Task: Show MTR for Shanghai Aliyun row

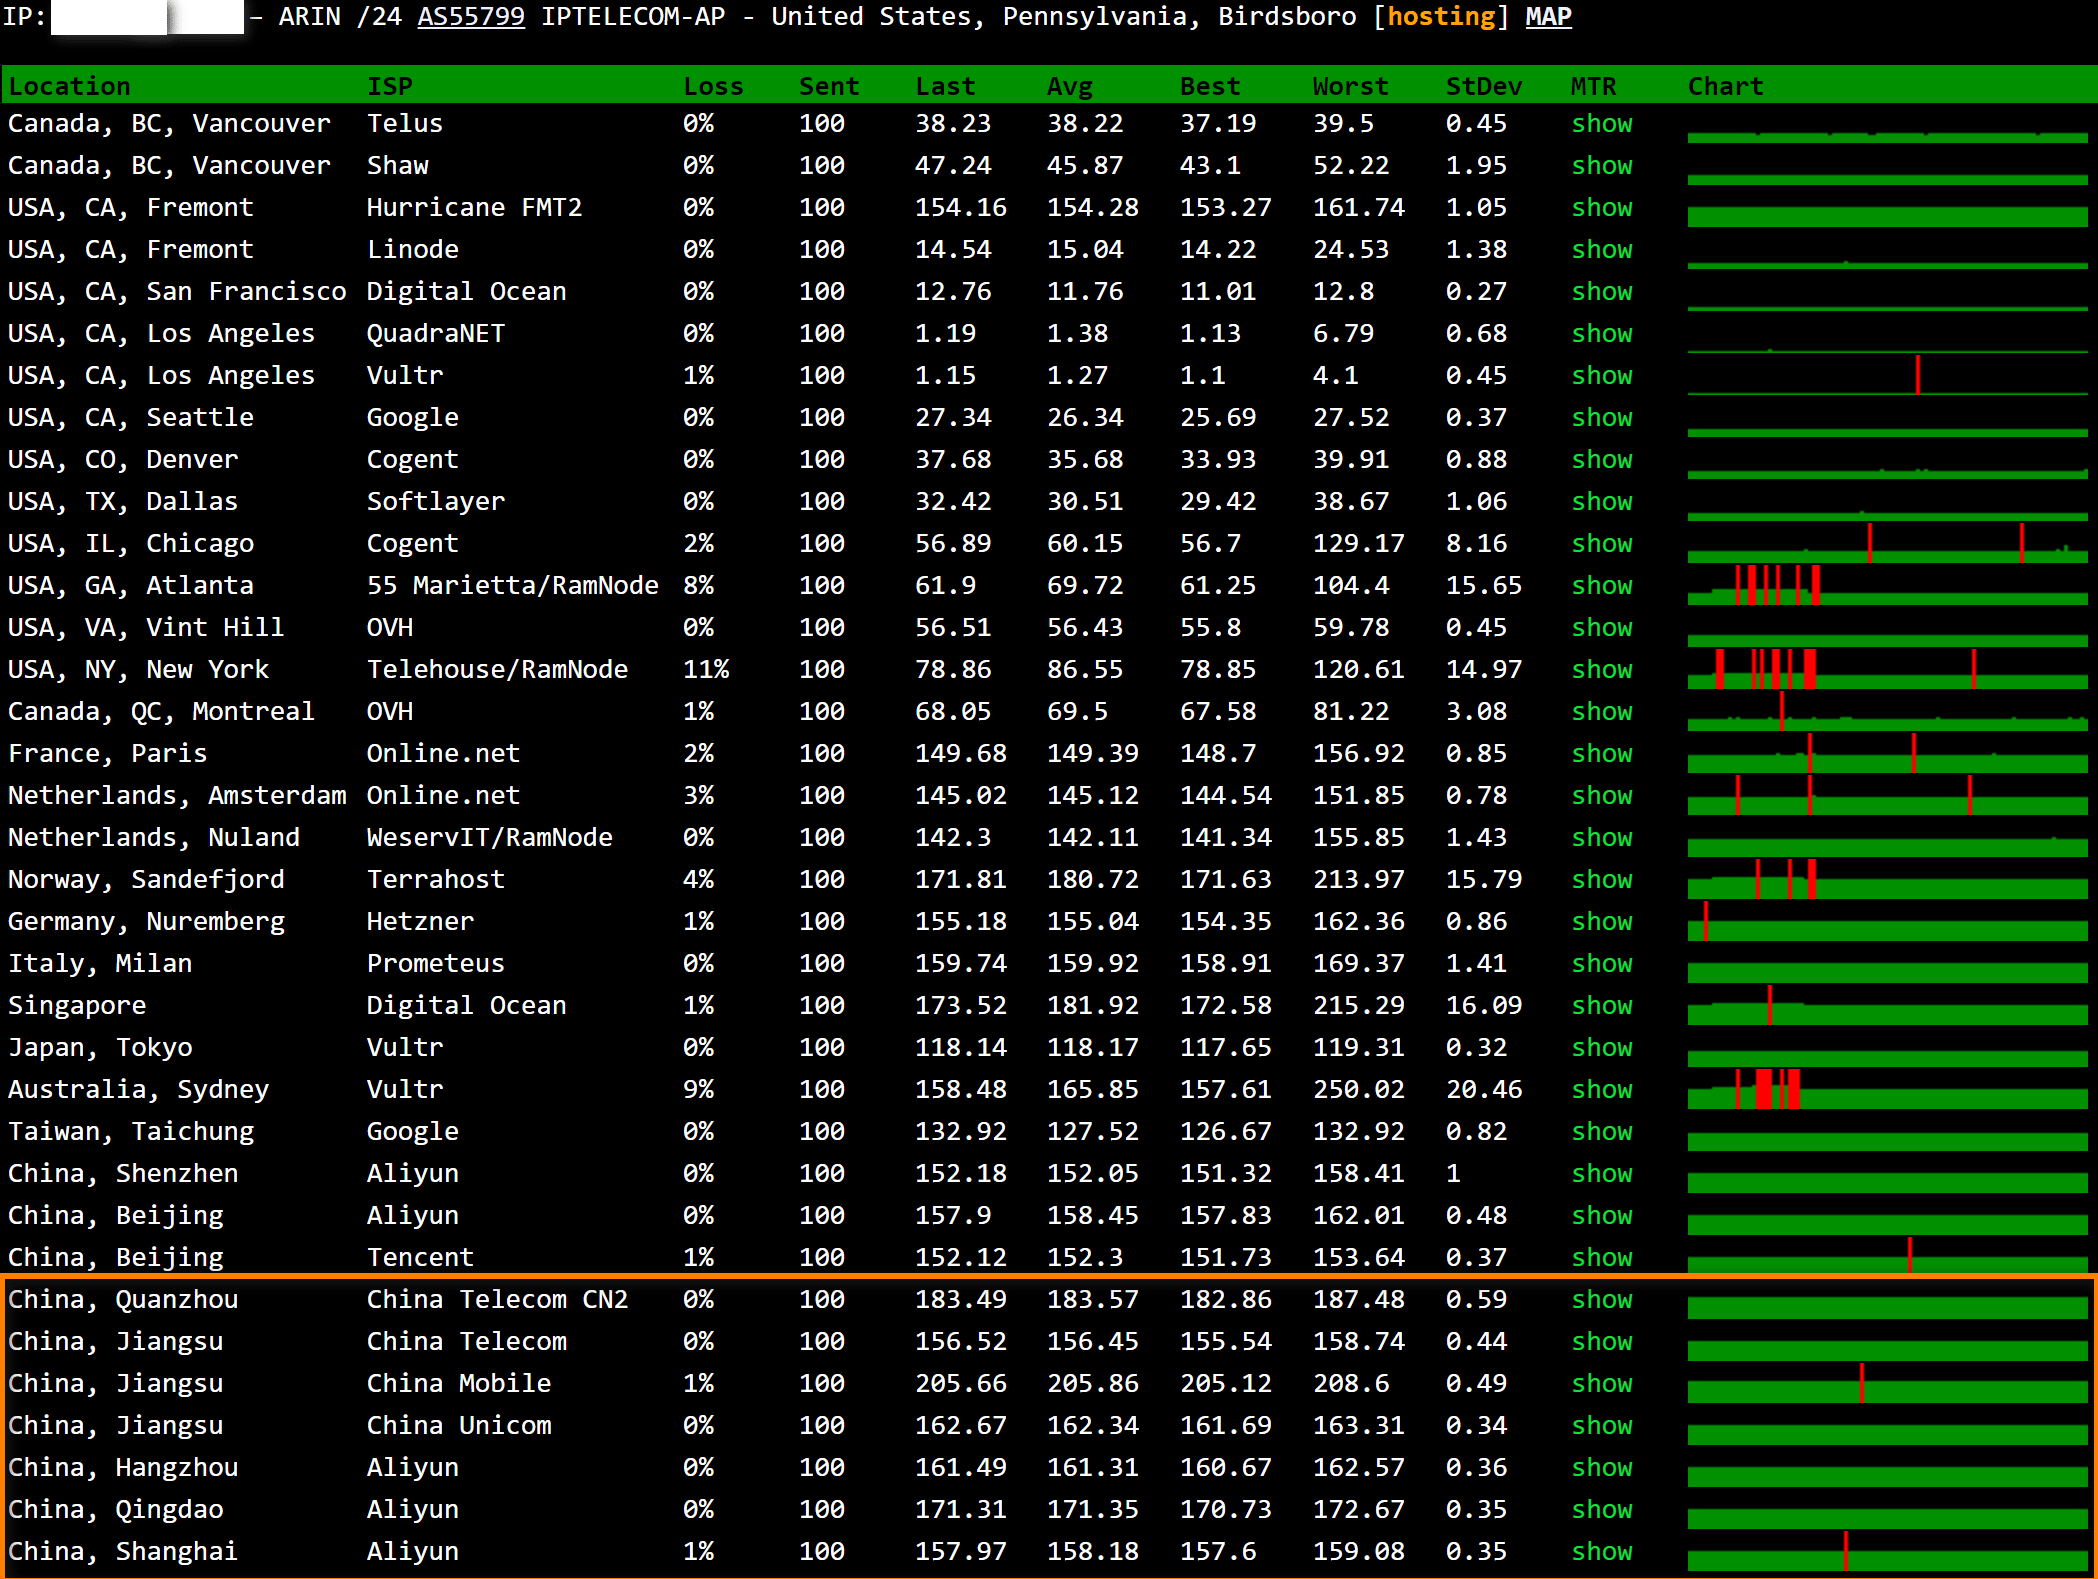Action: coord(1601,1551)
